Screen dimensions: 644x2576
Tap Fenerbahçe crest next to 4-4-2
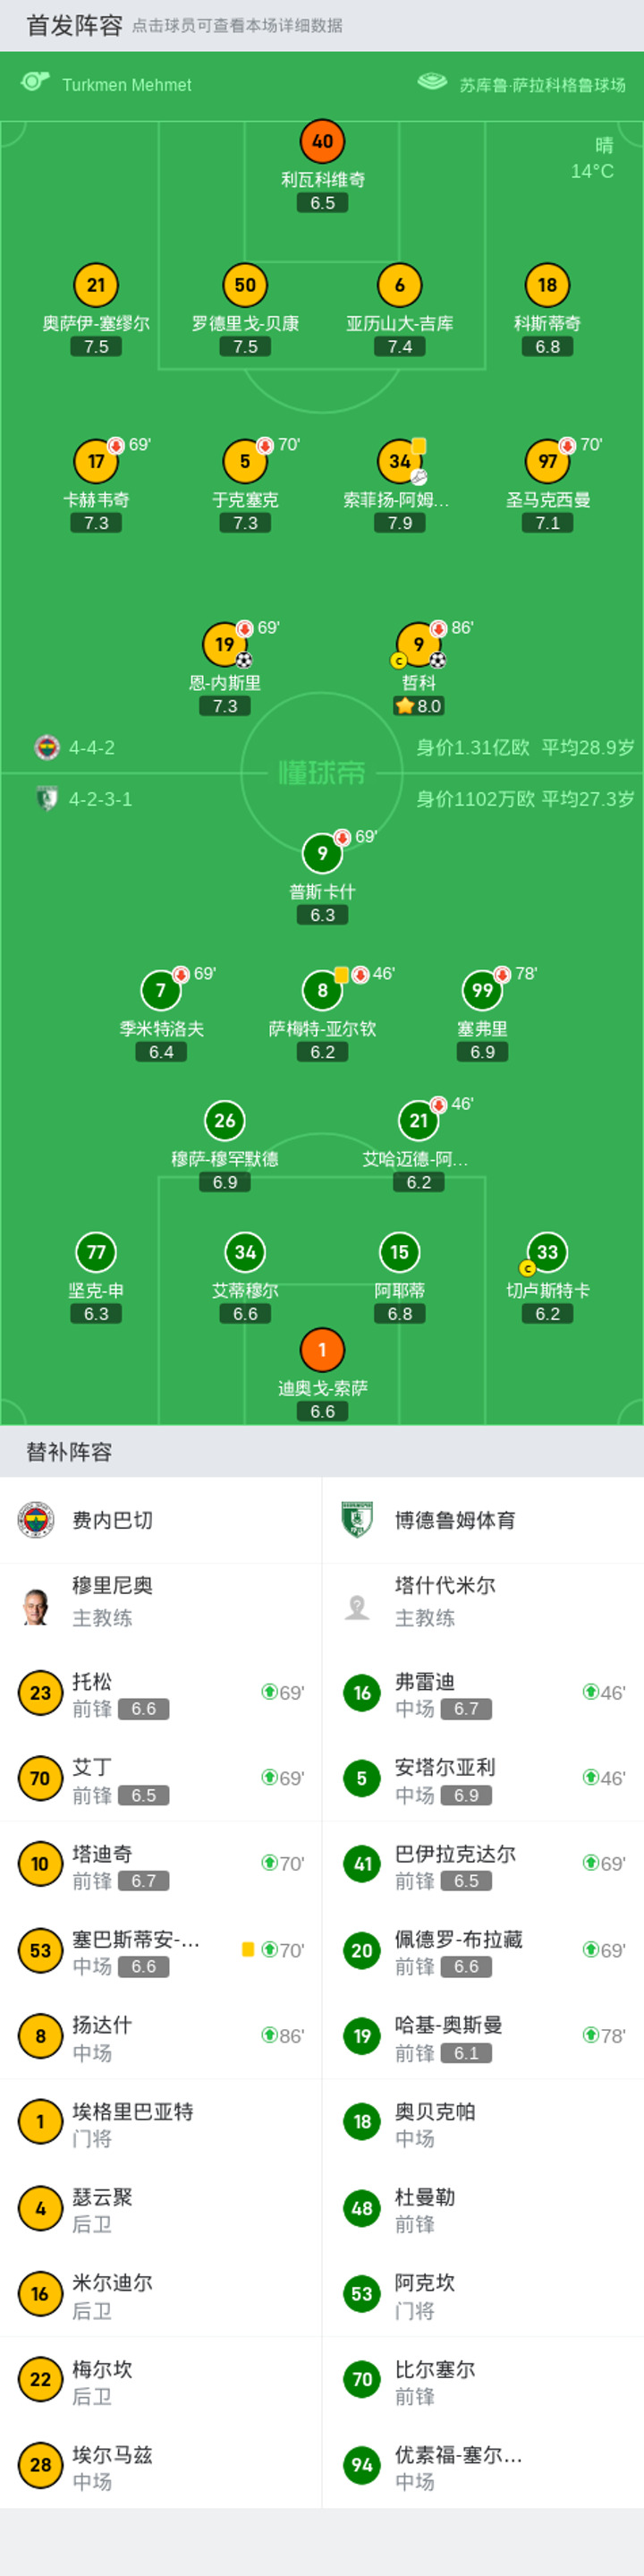(x=47, y=747)
